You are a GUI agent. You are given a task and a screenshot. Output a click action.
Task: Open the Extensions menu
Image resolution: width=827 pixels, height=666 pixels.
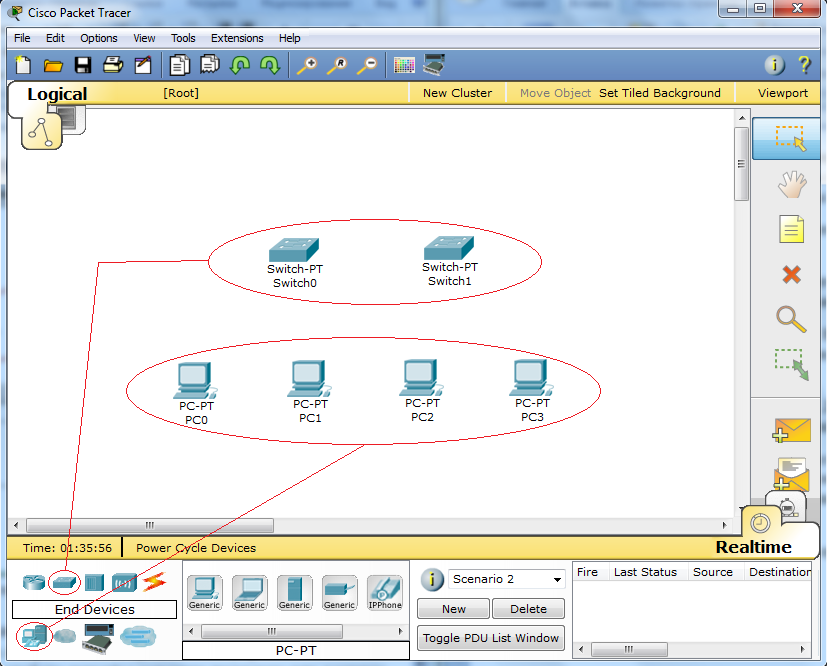tap(237, 38)
